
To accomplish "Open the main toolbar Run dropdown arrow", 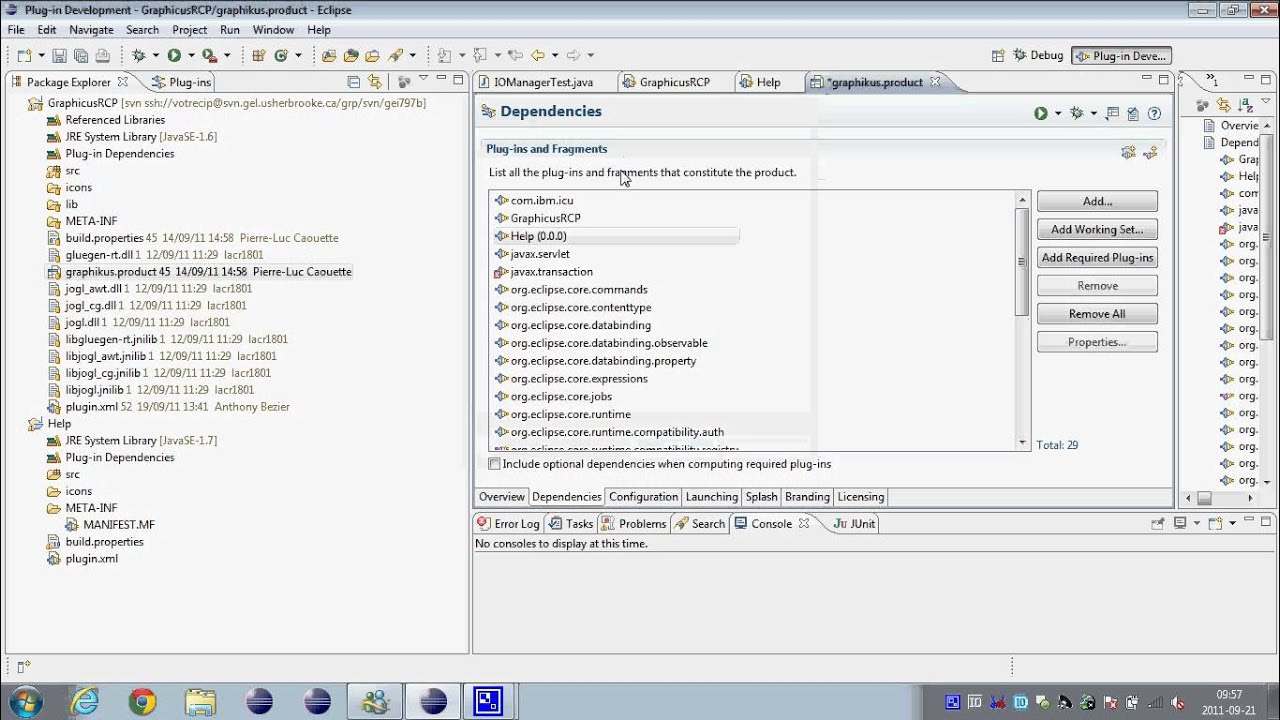I will pyautogui.click(x=191, y=56).
